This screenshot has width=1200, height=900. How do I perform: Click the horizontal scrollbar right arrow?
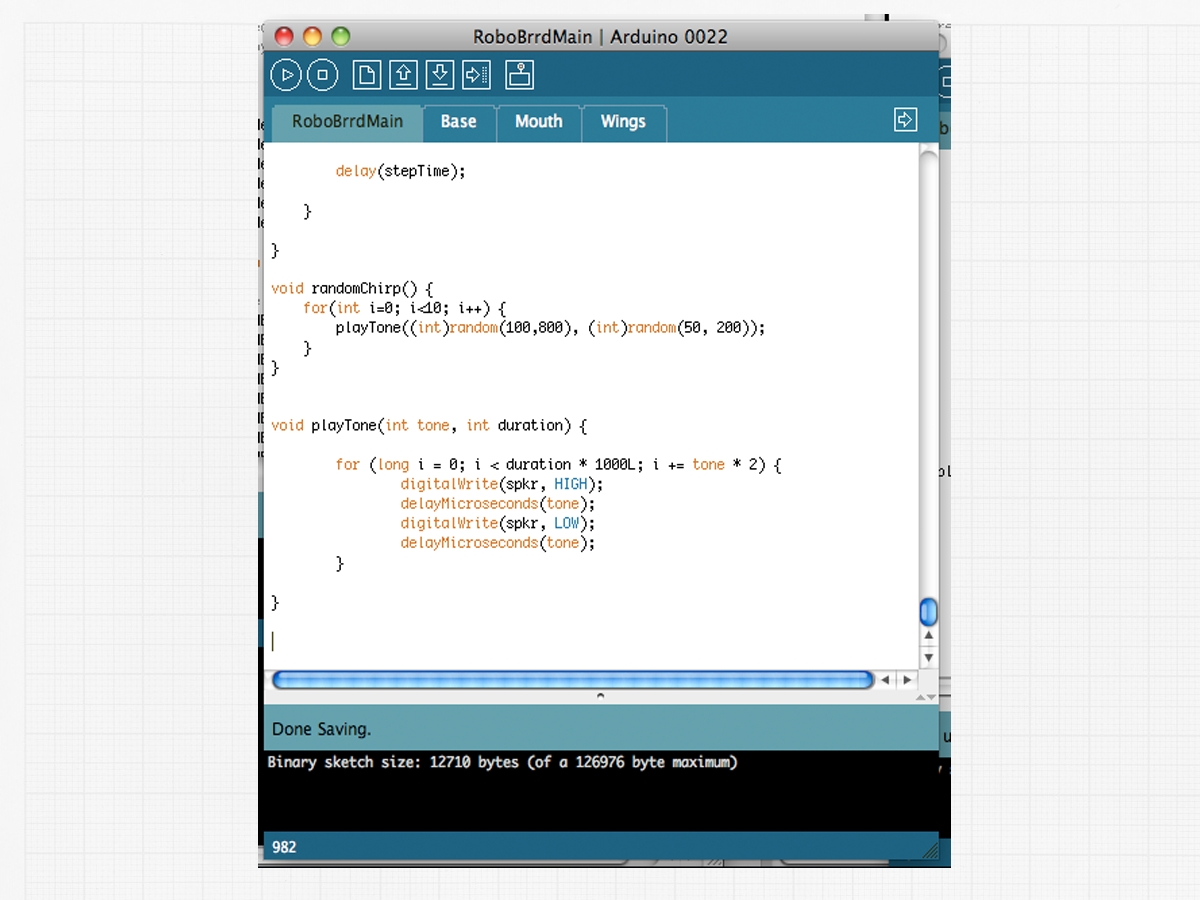[907, 680]
